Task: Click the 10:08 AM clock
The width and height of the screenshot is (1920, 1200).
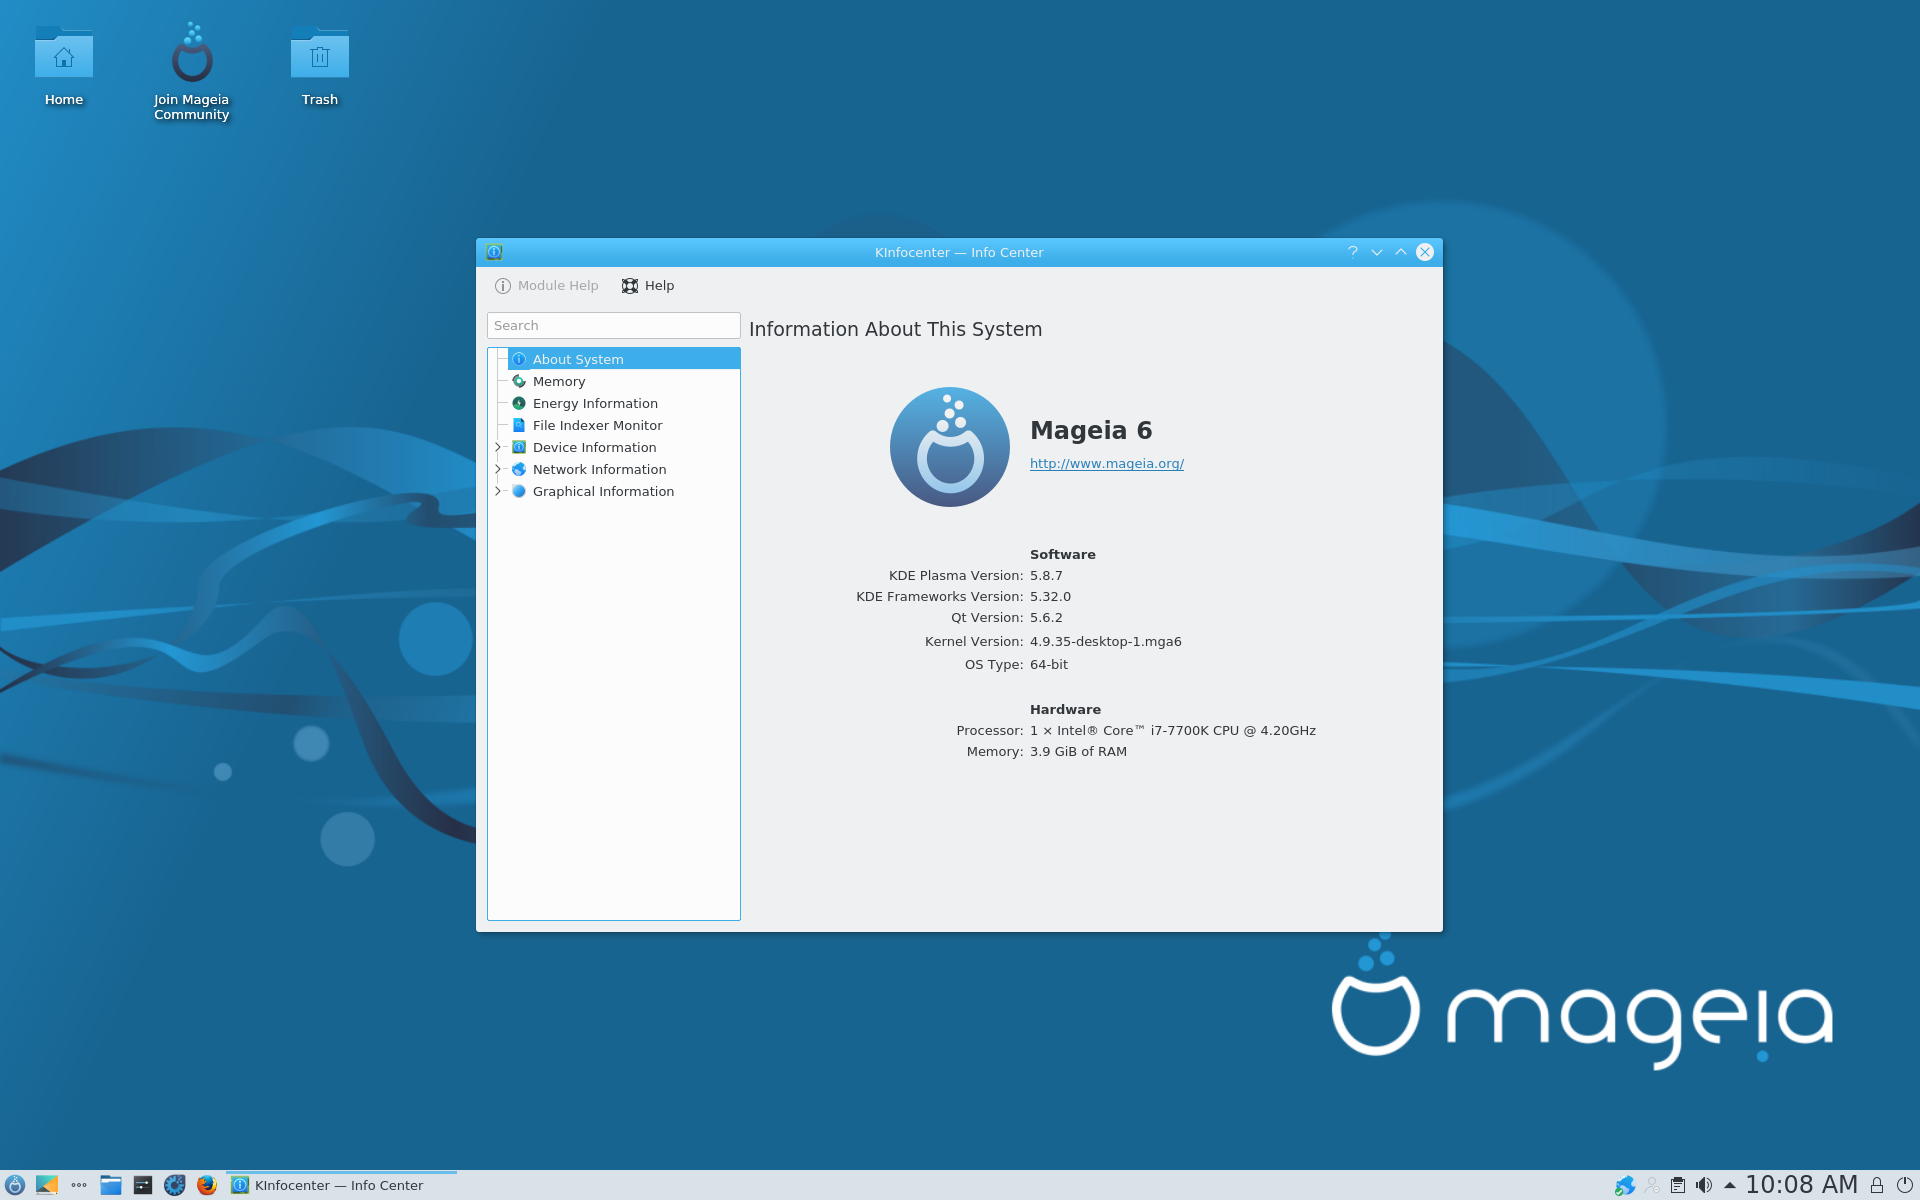Action: pos(1801,1185)
